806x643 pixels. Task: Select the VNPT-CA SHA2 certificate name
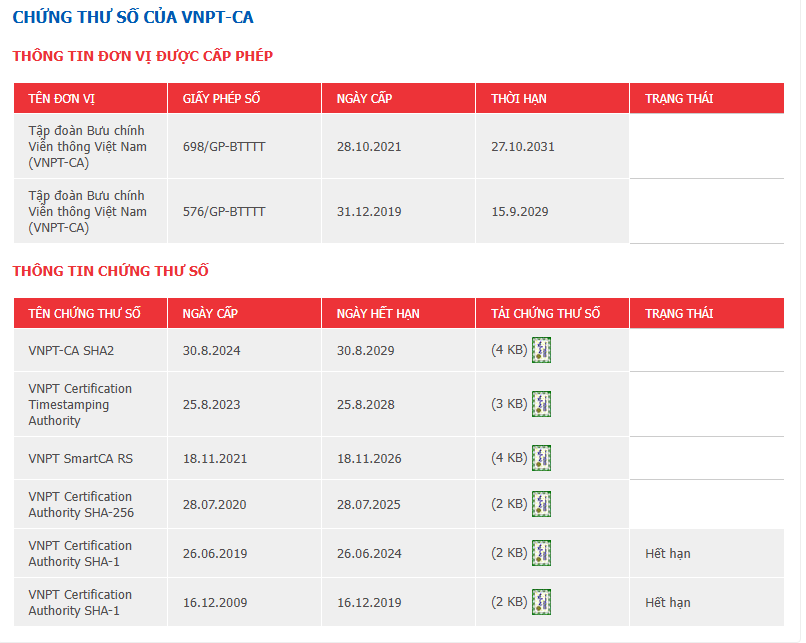coord(71,351)
